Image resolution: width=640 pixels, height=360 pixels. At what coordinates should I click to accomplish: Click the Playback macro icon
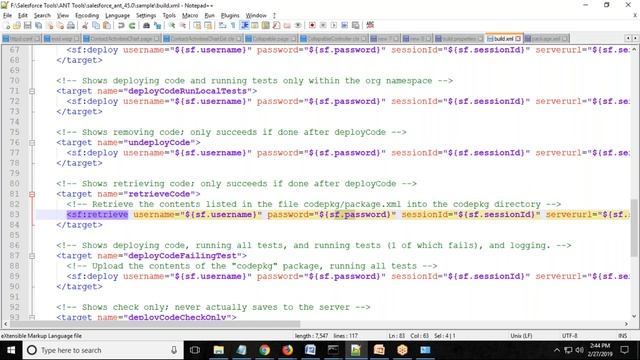click(333, 25)
